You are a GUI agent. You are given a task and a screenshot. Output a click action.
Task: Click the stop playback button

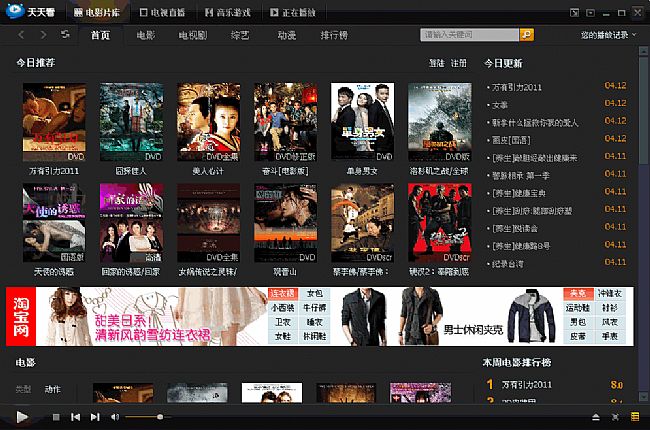[x=56, y=417]
